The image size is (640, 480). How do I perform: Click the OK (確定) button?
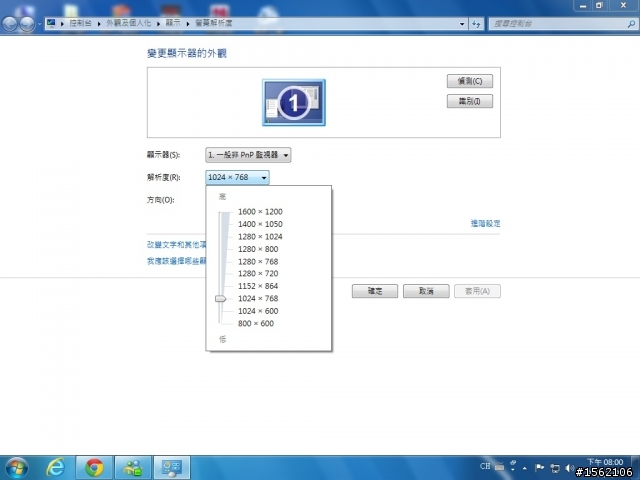click(375, 291)
